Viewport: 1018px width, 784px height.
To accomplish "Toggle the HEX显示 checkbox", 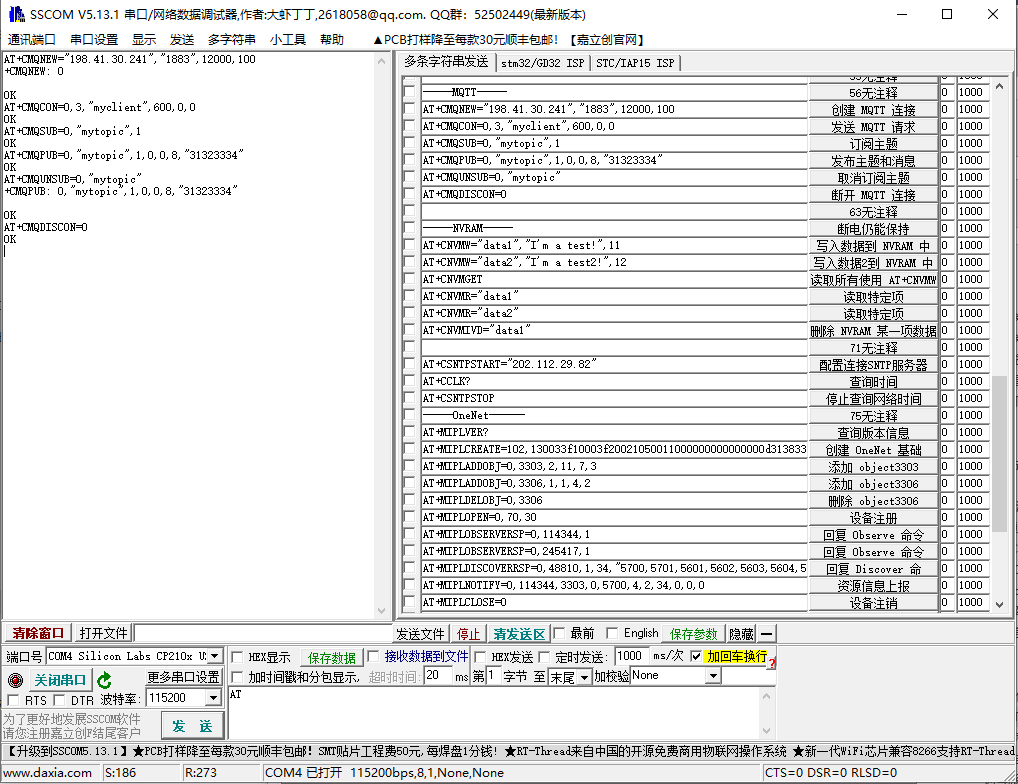I will point(238,657).
